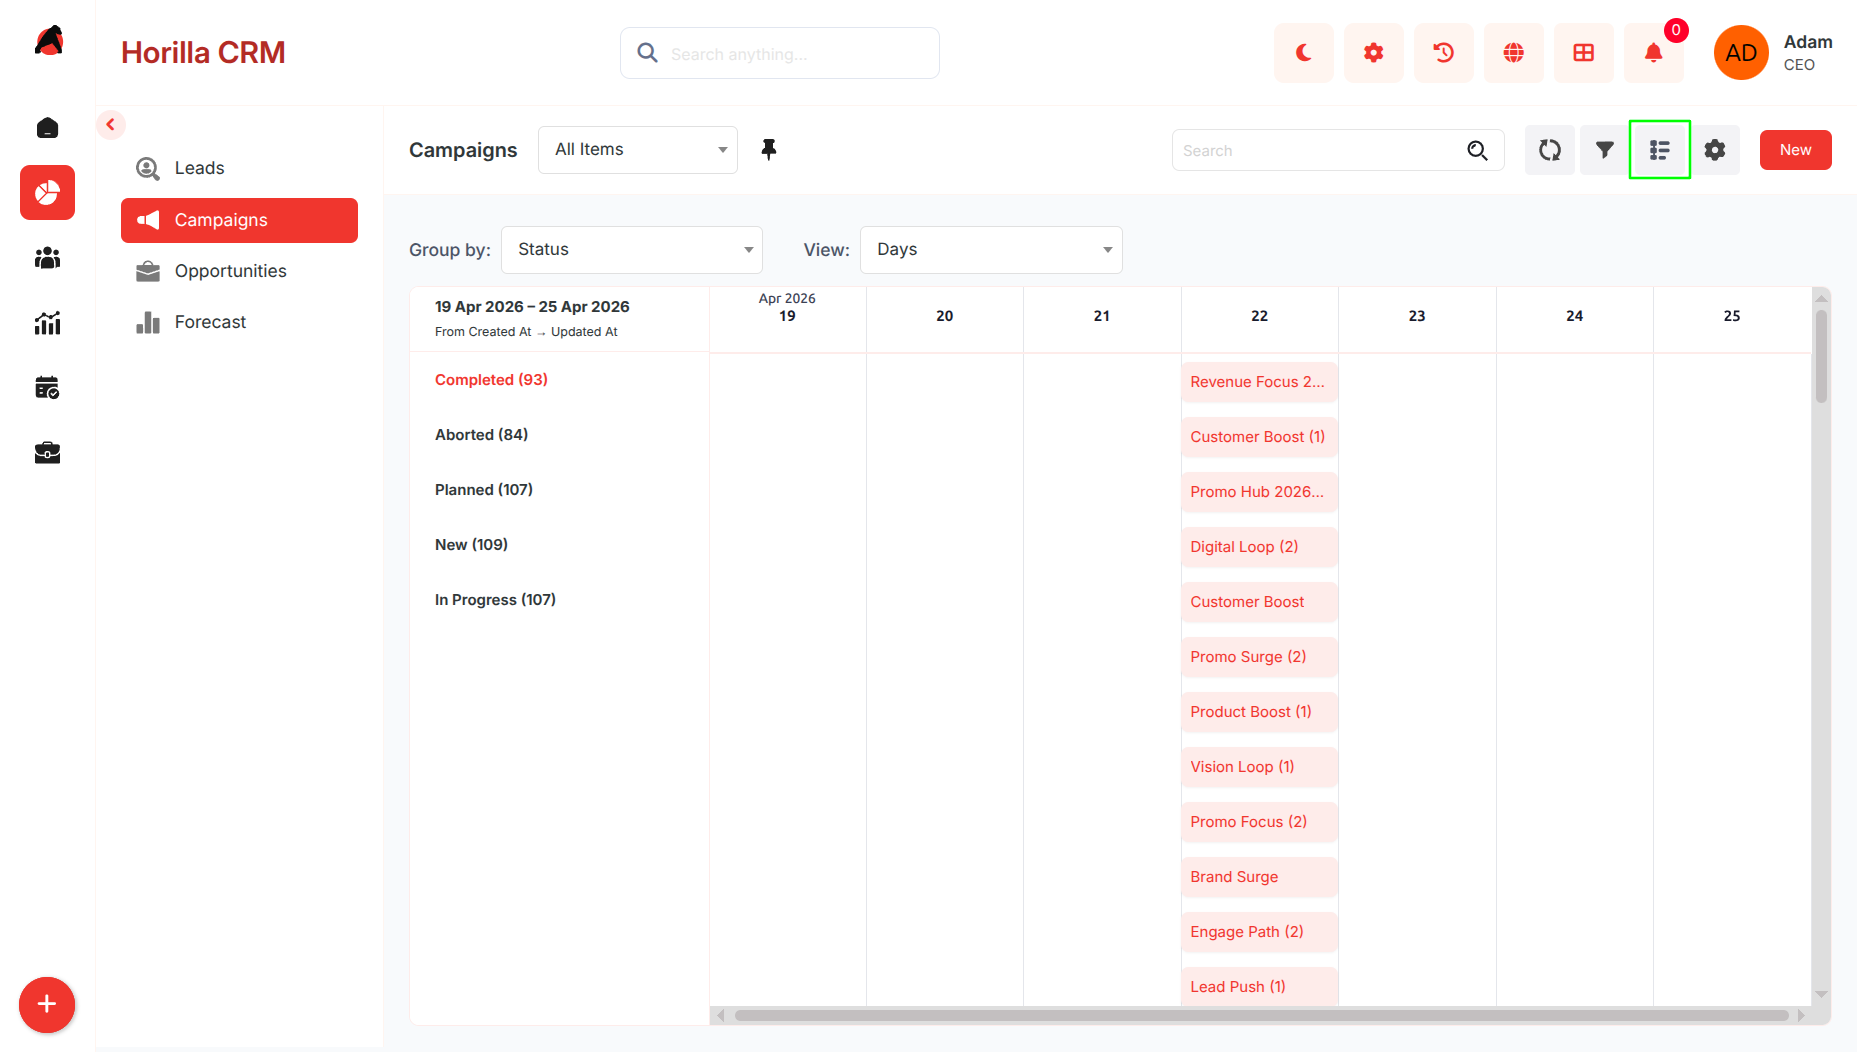Pin the current view with pushpin icon
Screen dimensions: 1857x1052
(x=768, y=150)
